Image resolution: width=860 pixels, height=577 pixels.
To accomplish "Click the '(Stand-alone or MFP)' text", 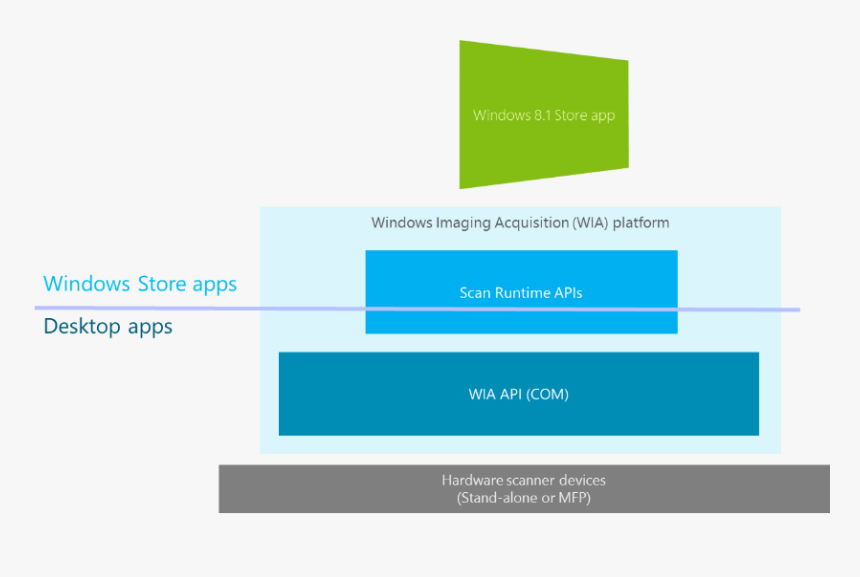I will pyautogui.click(x=524, y=498).
